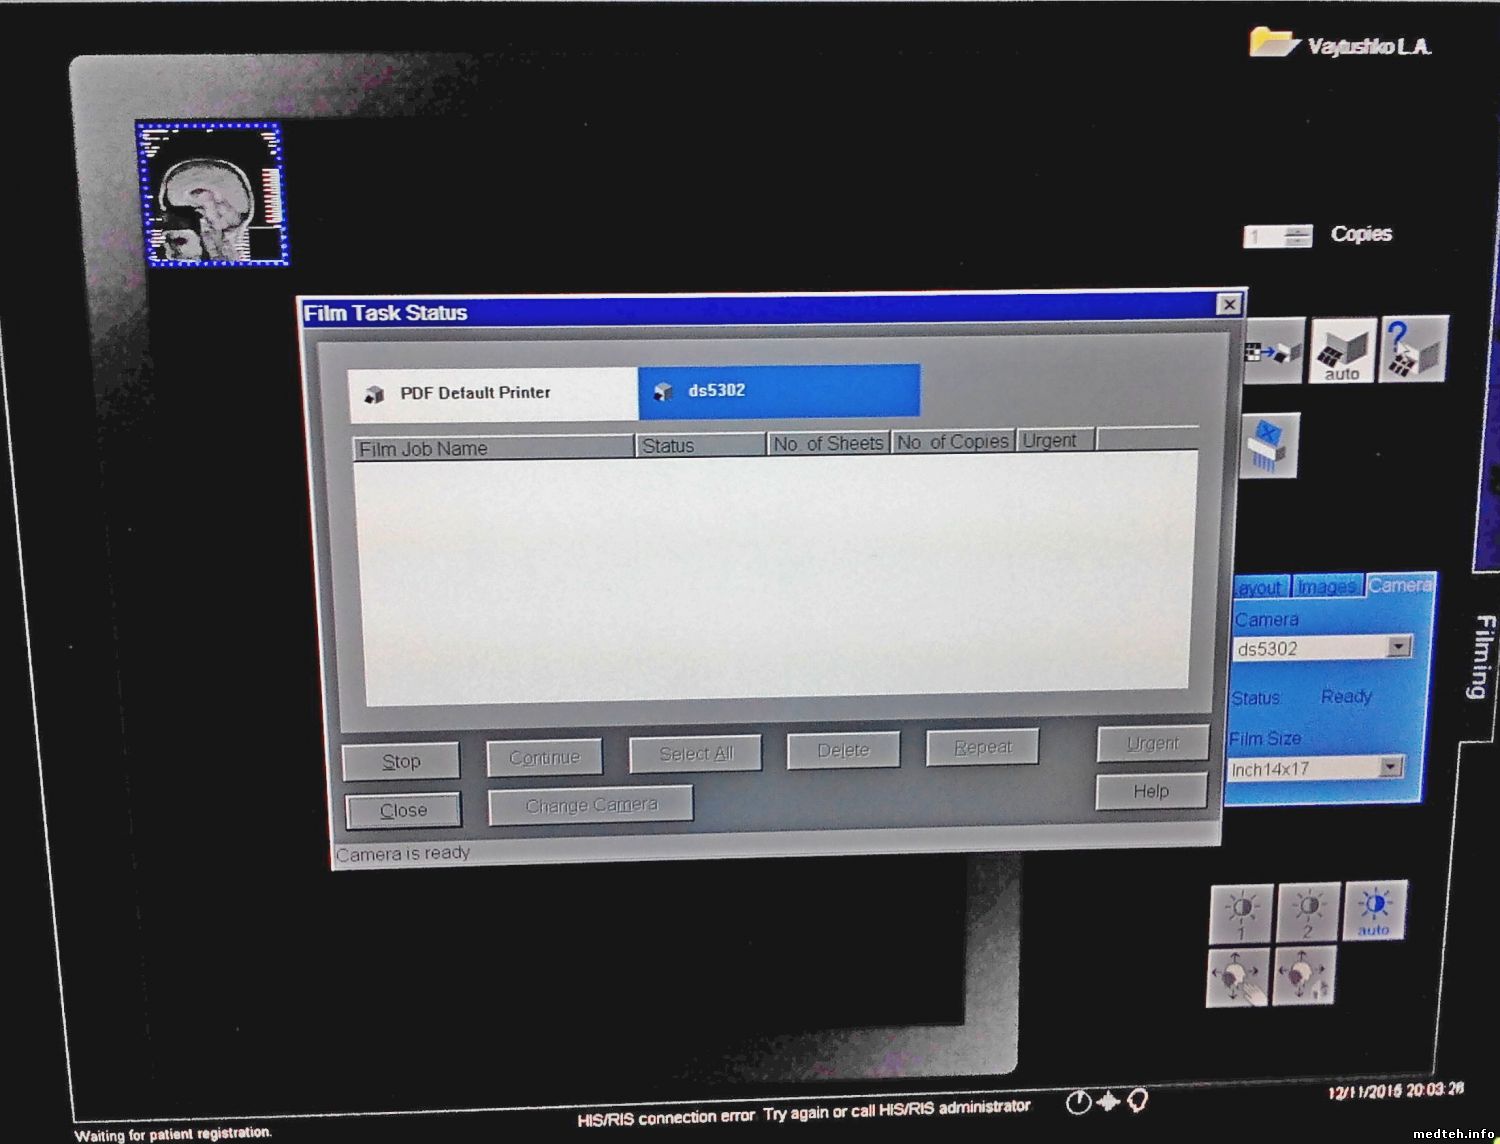Screen dimensions: 1500x1144
Task: Open the film task status query icon
Action: [x=1412, y=349]
